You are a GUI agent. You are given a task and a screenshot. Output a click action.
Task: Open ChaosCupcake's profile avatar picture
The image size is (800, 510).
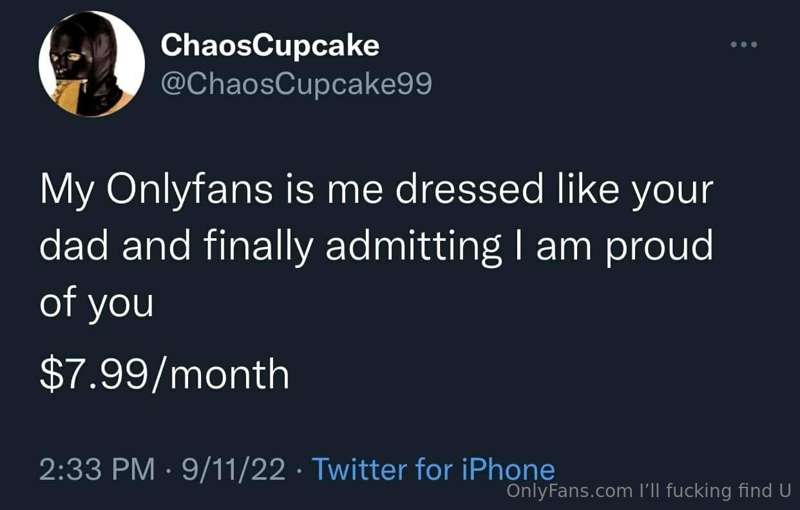coord(92,64)
